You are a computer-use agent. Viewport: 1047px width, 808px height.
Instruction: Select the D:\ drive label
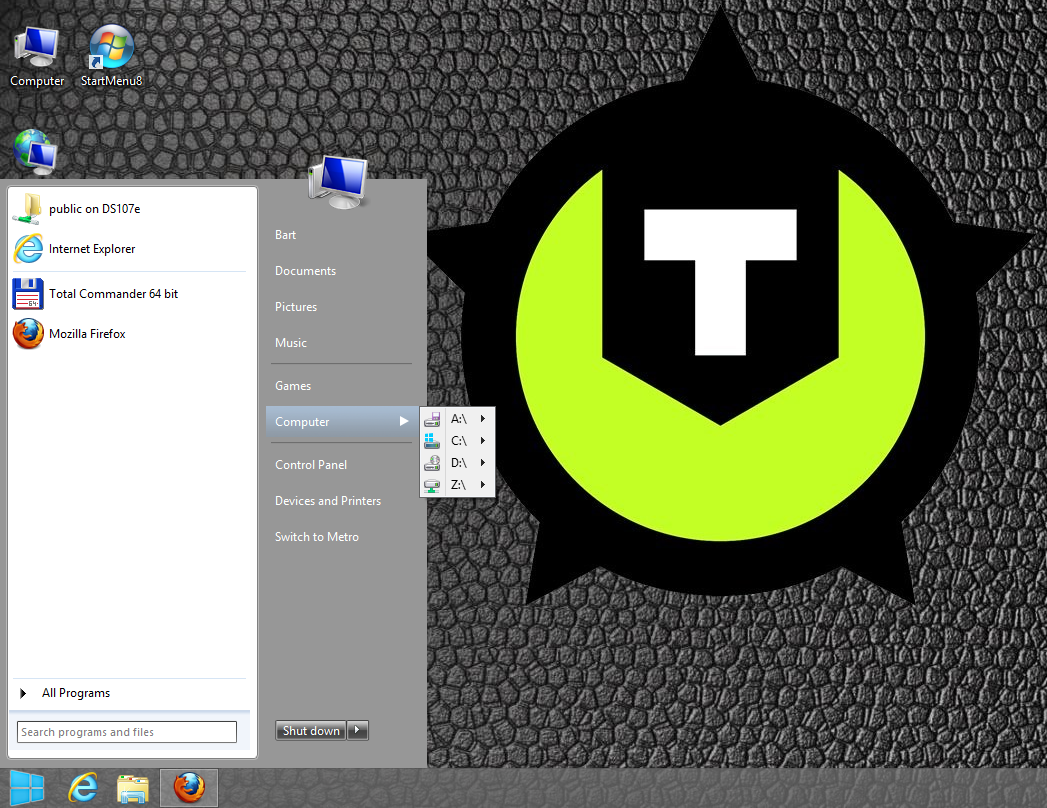pyautogui.click(x=458, y=463)
